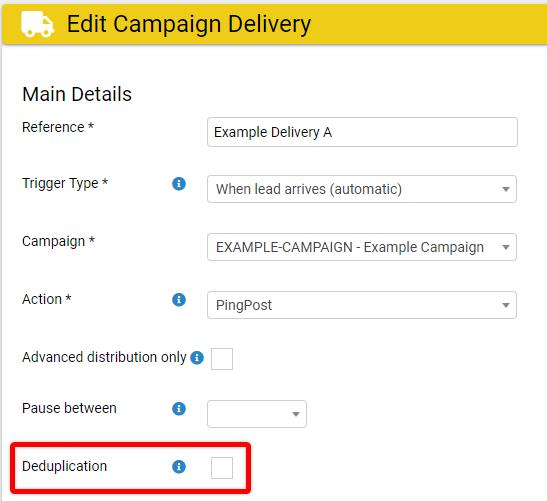Open Deduplication info icon
Screen dimensions: 547x501
(x=179, y=466)
